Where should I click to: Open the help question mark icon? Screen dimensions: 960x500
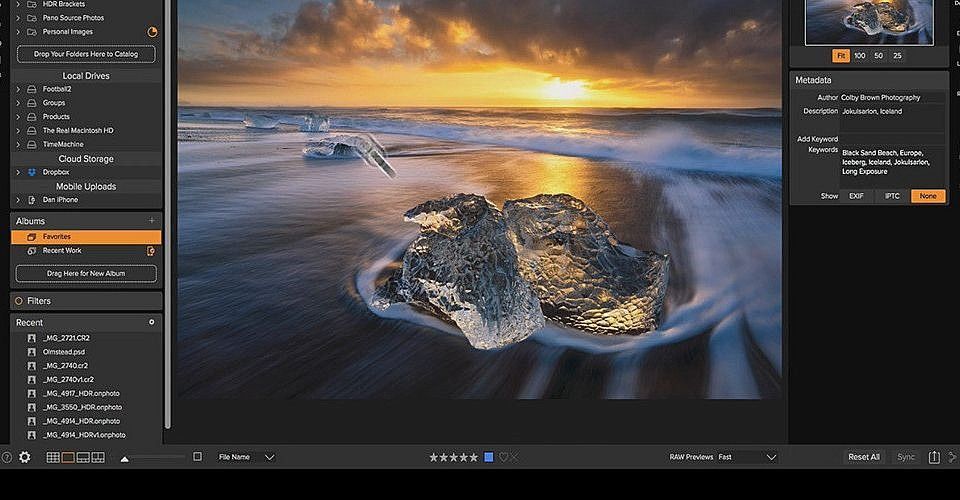click(6, 457)
